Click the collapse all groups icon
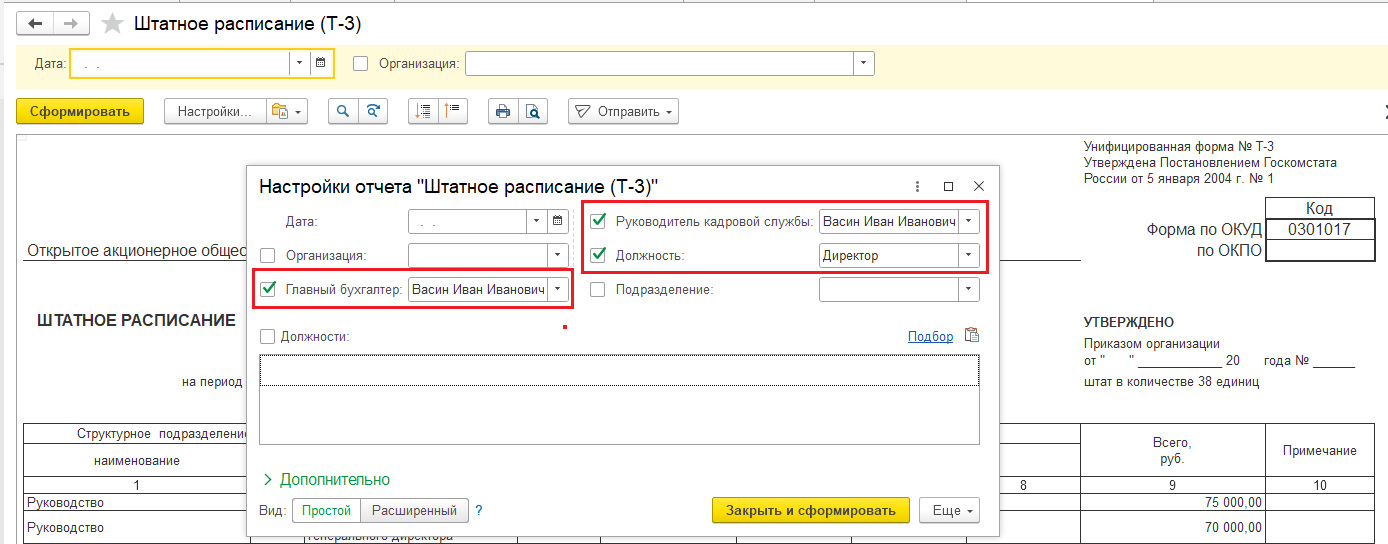This screenshot has height=544, width=1388. (453, 111)
